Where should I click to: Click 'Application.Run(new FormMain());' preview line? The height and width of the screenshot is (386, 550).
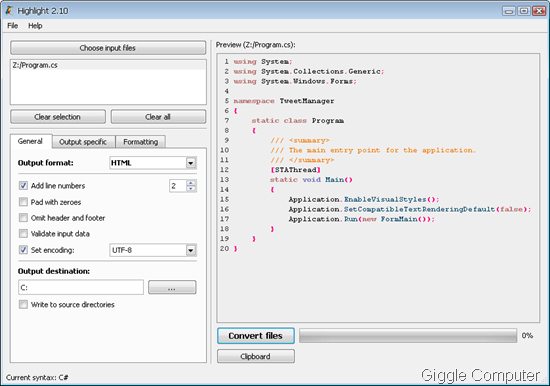(x=362, y=219)
